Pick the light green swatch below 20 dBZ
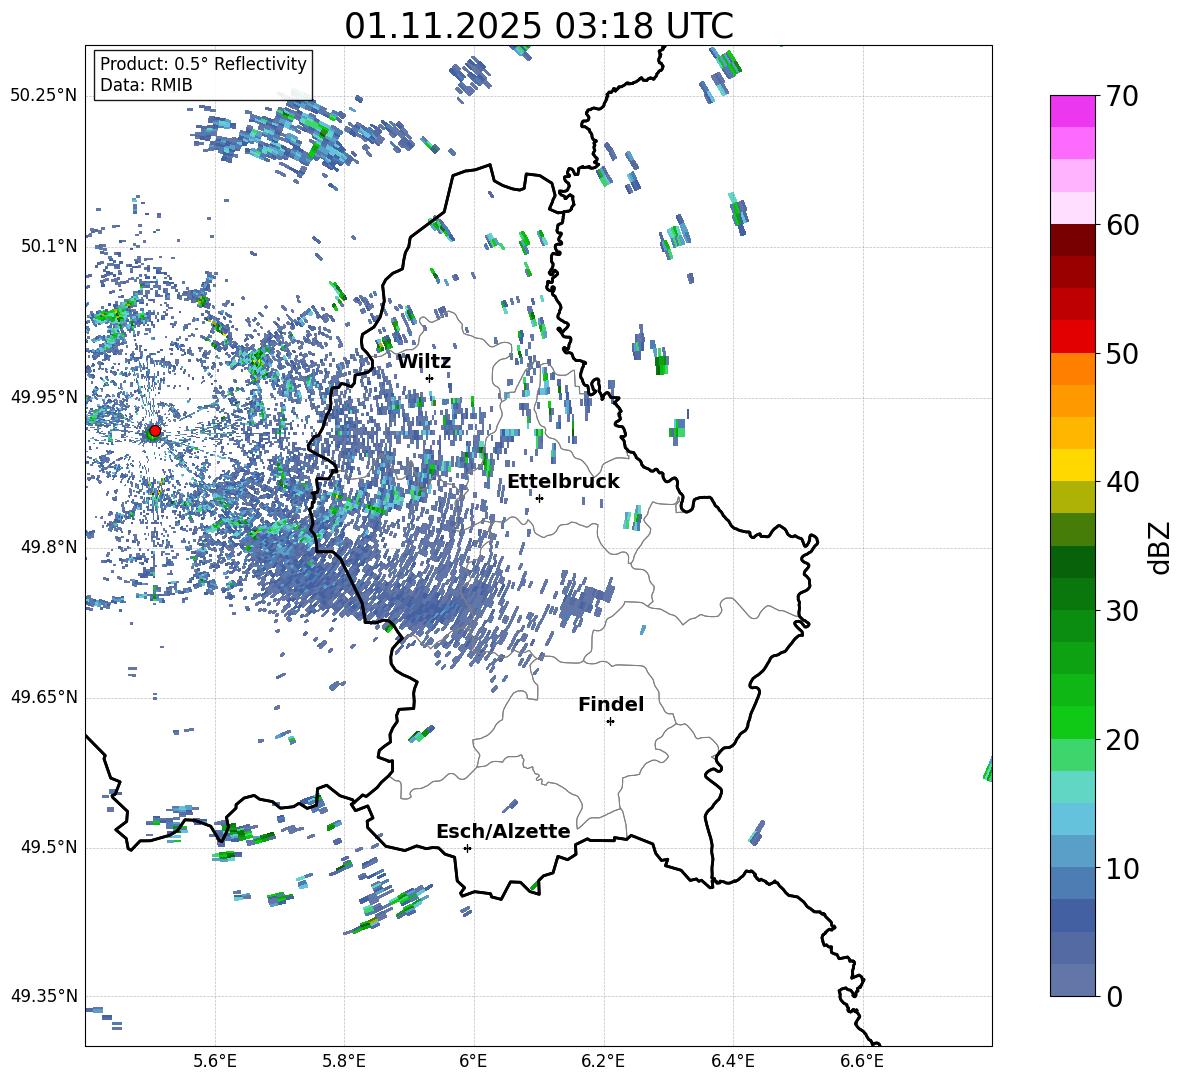 coord(1073,754)
